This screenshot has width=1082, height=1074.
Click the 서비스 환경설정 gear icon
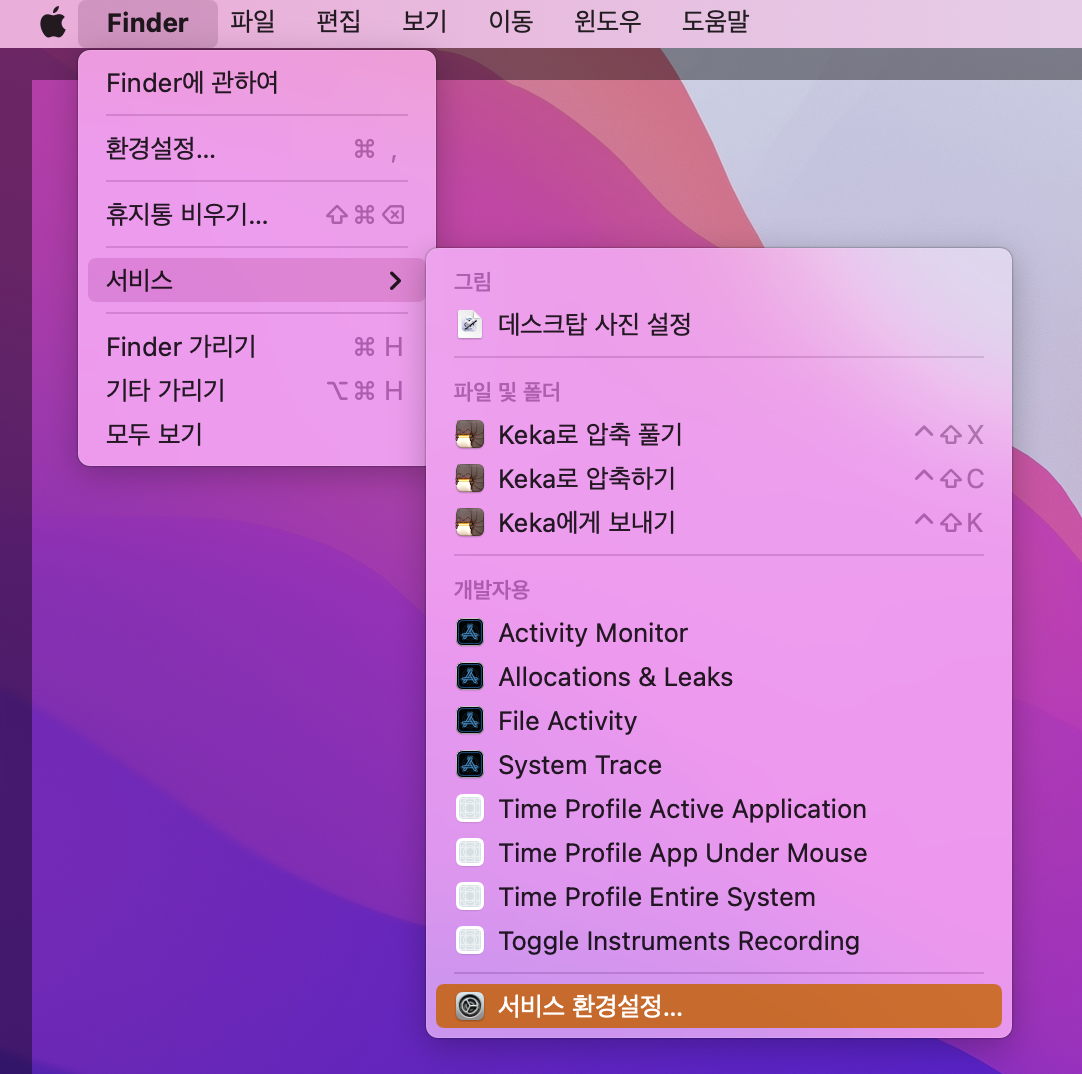click(x=470, y=1006)
